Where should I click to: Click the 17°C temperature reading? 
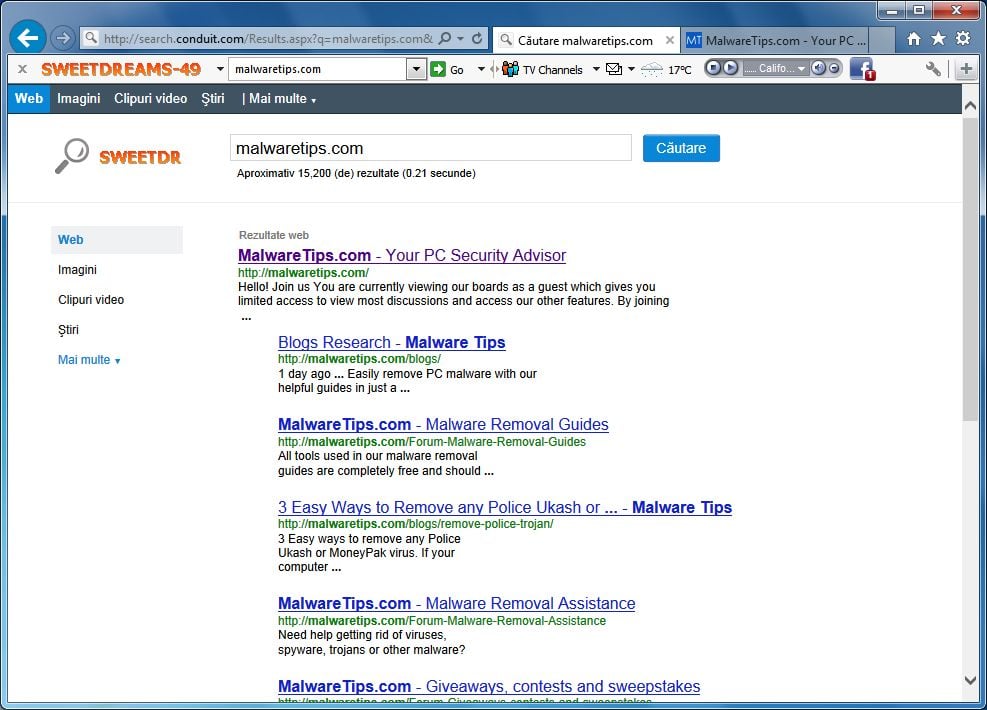[679, 70]
